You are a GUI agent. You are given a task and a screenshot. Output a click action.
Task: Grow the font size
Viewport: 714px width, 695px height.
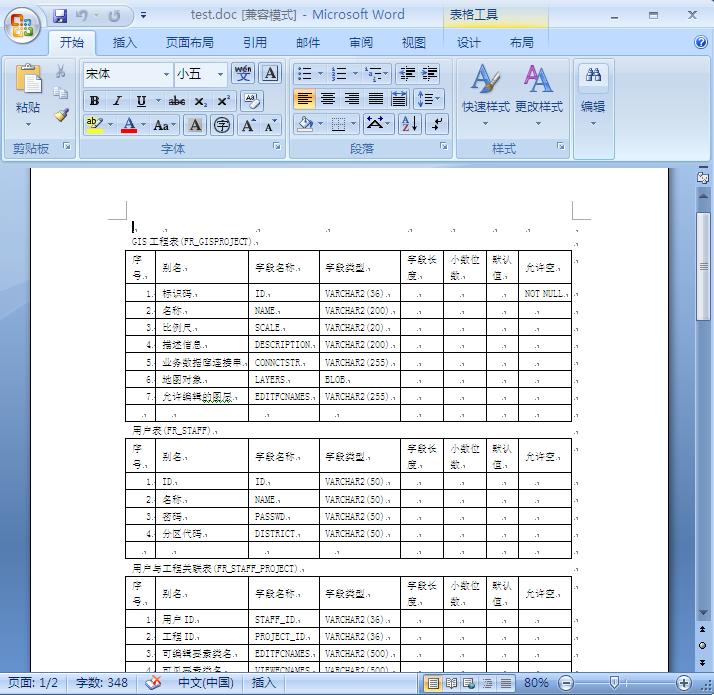(x=249, y=125)
